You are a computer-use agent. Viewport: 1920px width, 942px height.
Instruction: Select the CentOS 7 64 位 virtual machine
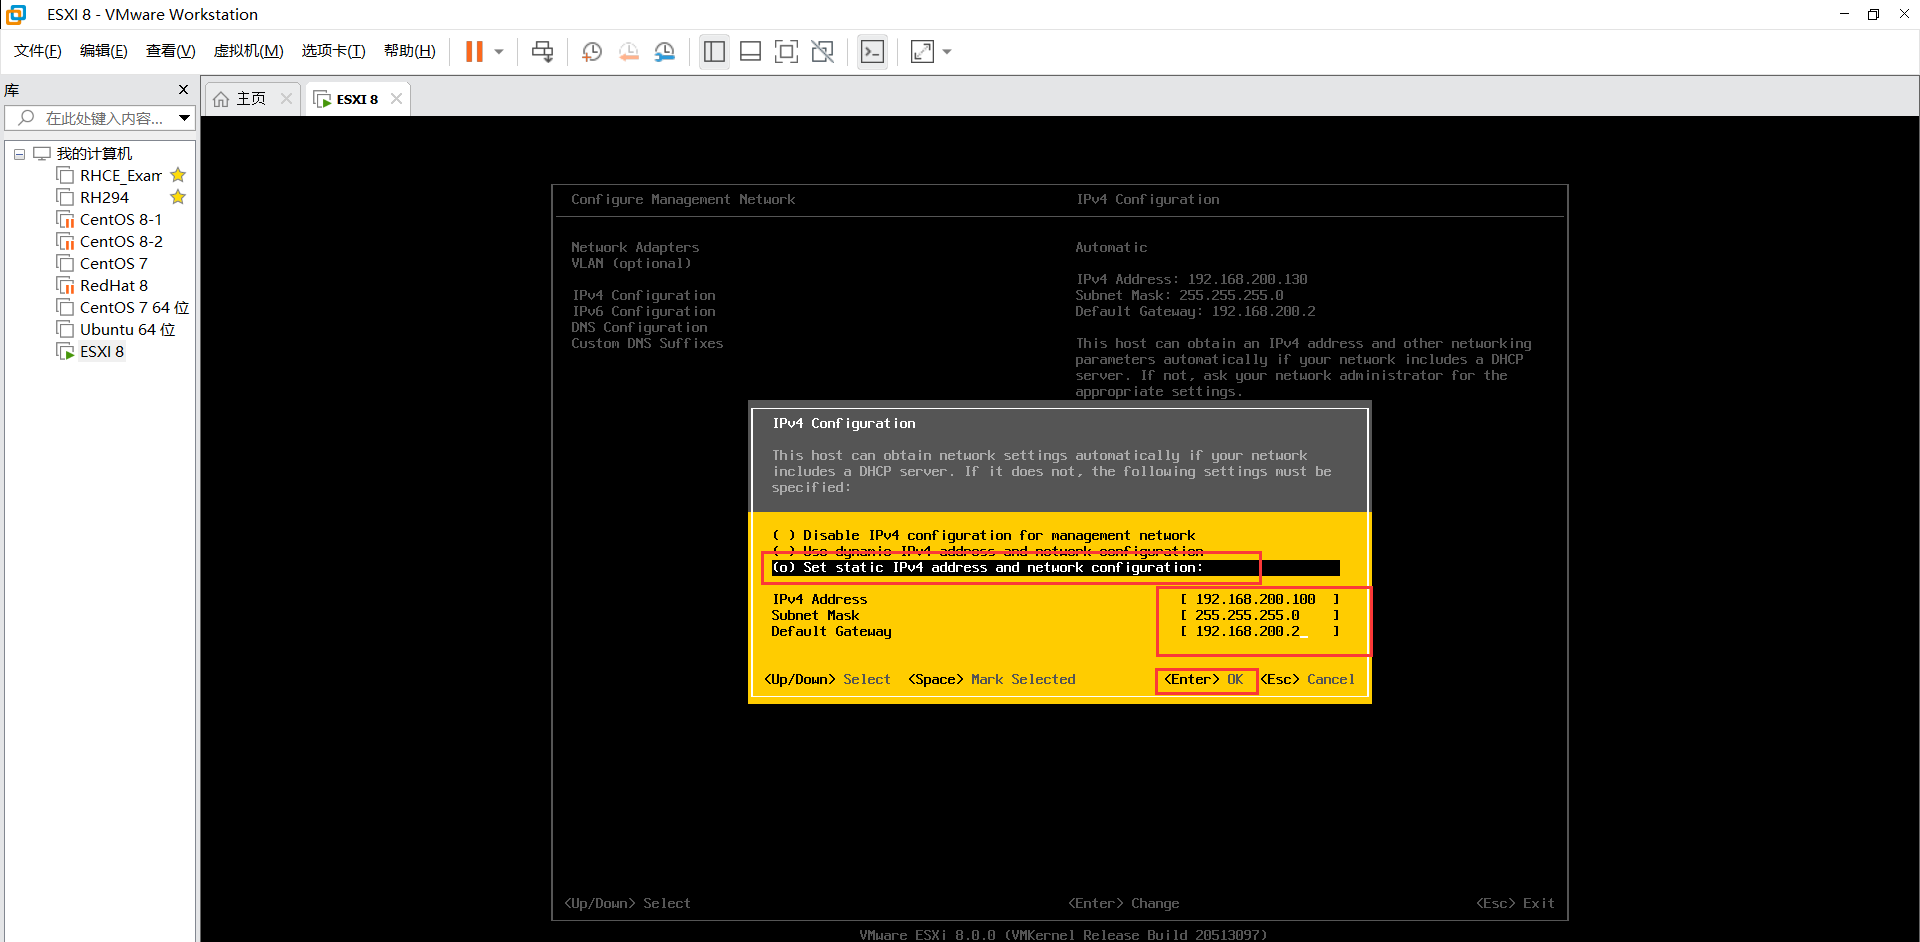pyautogui.click(x=134, y=308)
